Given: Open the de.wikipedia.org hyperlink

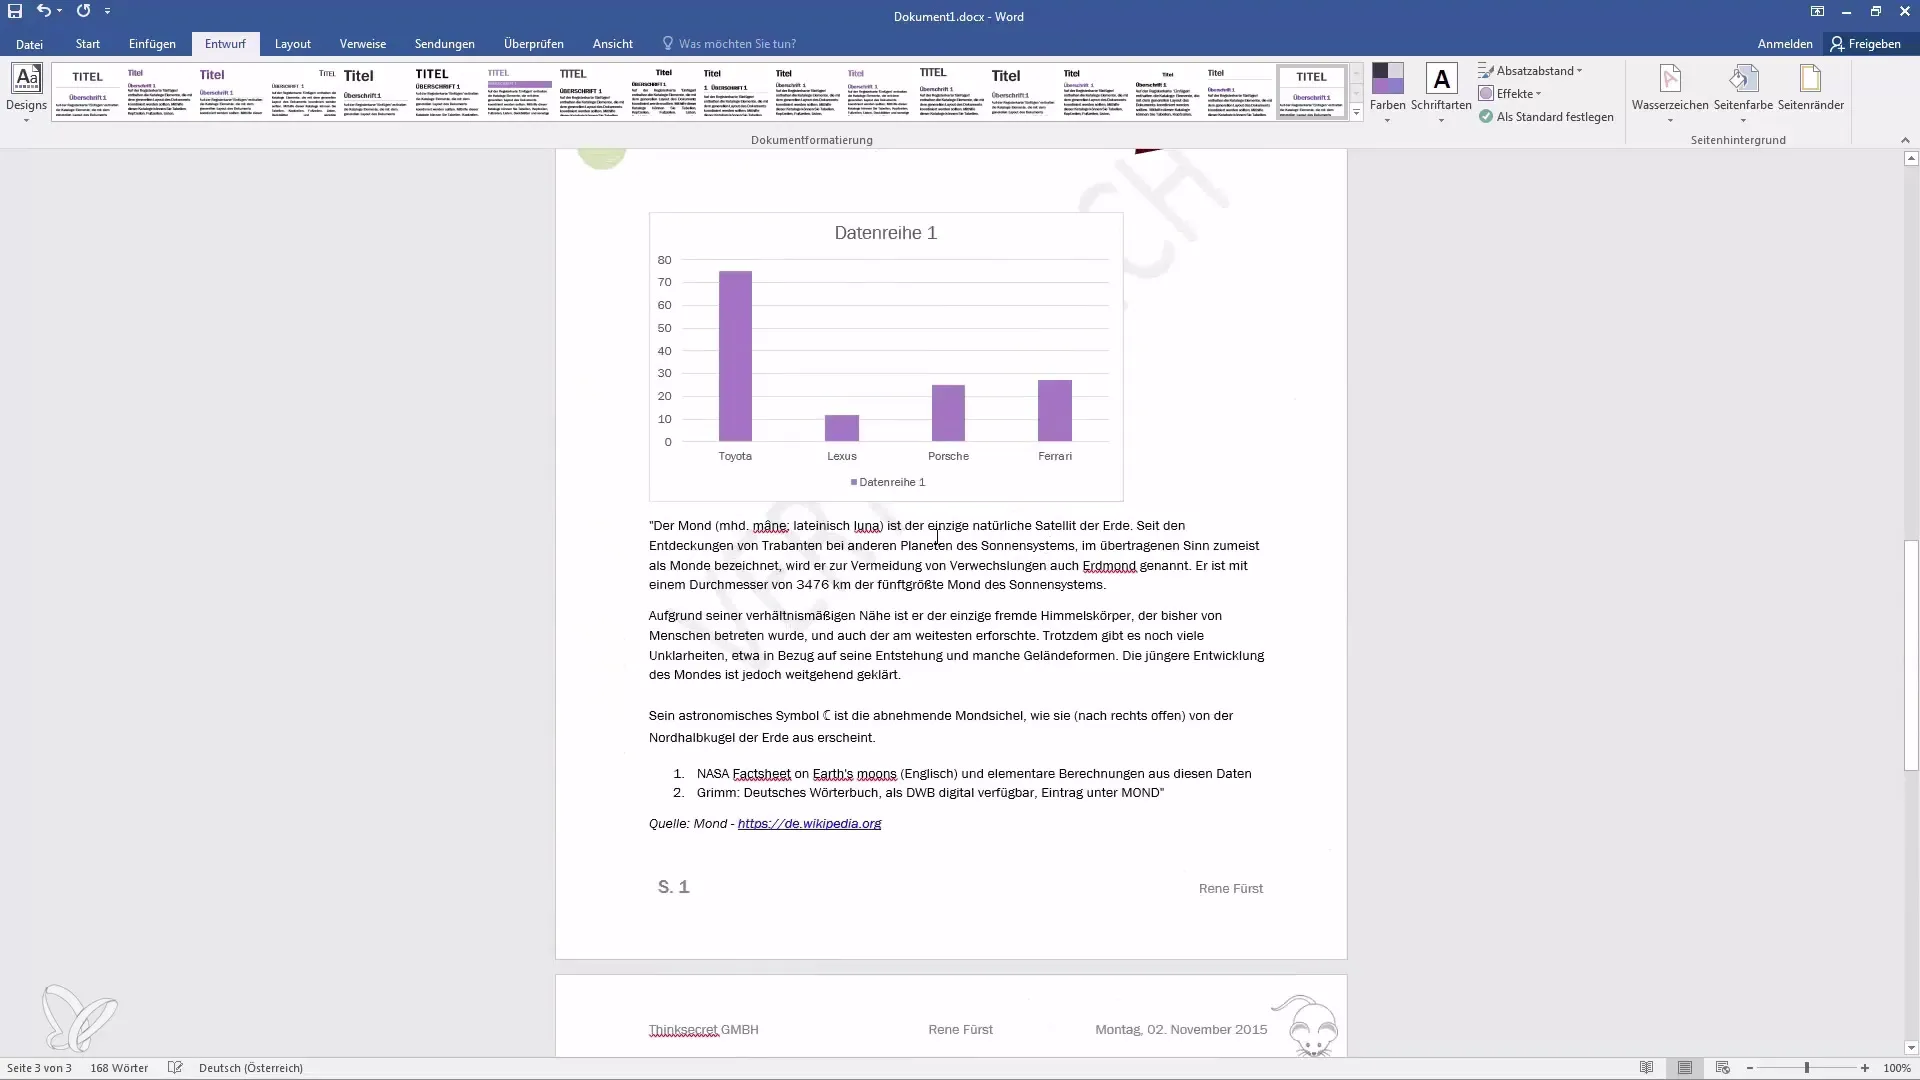Looking at the screenshot, I should 809,824.
